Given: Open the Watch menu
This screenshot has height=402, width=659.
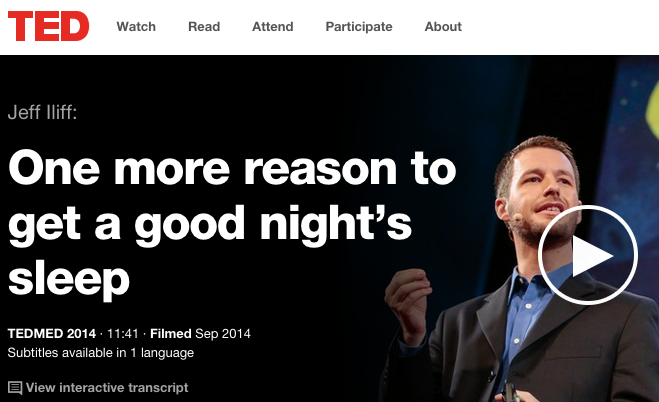Looking at the screenshot, I should tap(136, 26).
